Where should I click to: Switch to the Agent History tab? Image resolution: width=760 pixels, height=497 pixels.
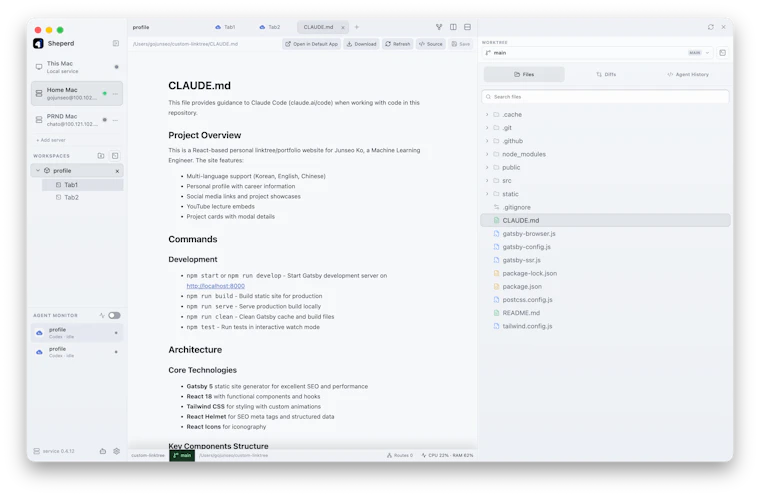tap(688, 74)
